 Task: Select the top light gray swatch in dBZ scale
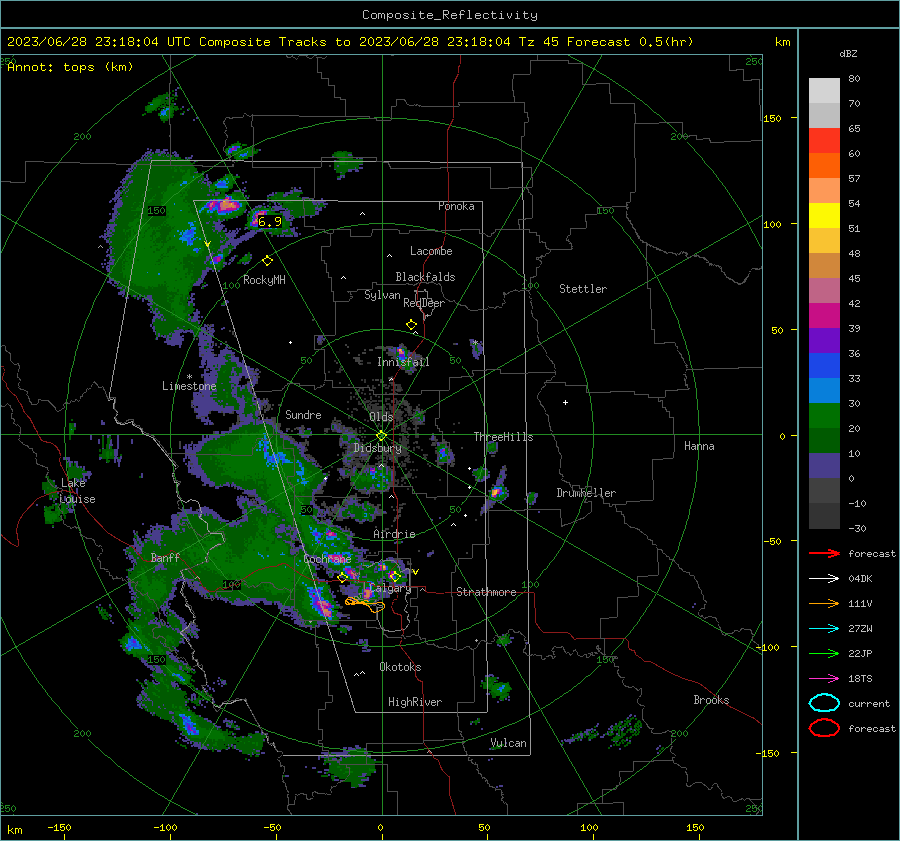[824, 90]
